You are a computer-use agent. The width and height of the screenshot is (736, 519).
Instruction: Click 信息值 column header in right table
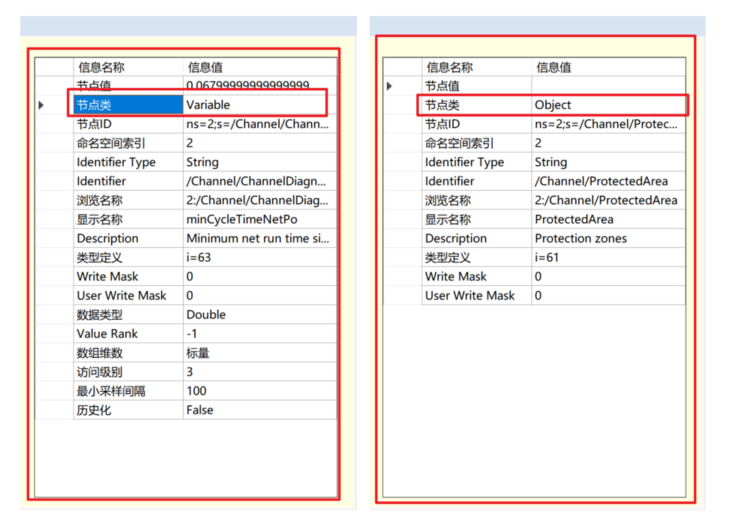(x=608, y=67)
